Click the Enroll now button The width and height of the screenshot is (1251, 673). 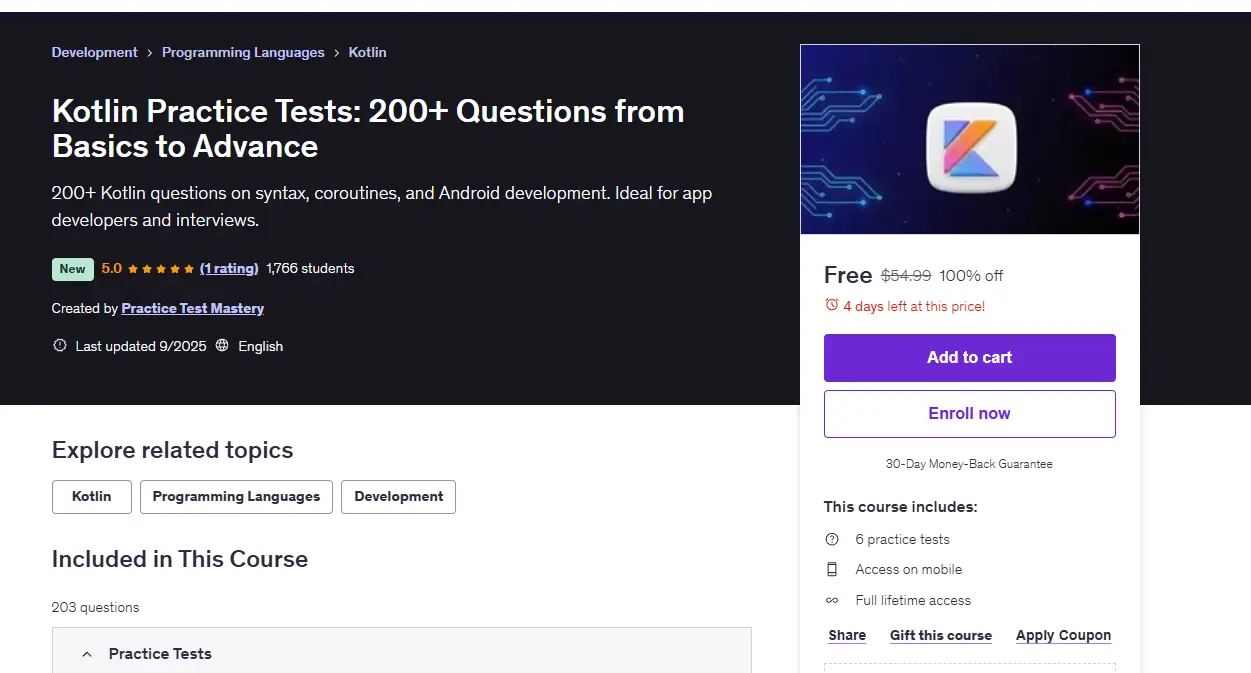pyautogui.click(x=969, y=414)
